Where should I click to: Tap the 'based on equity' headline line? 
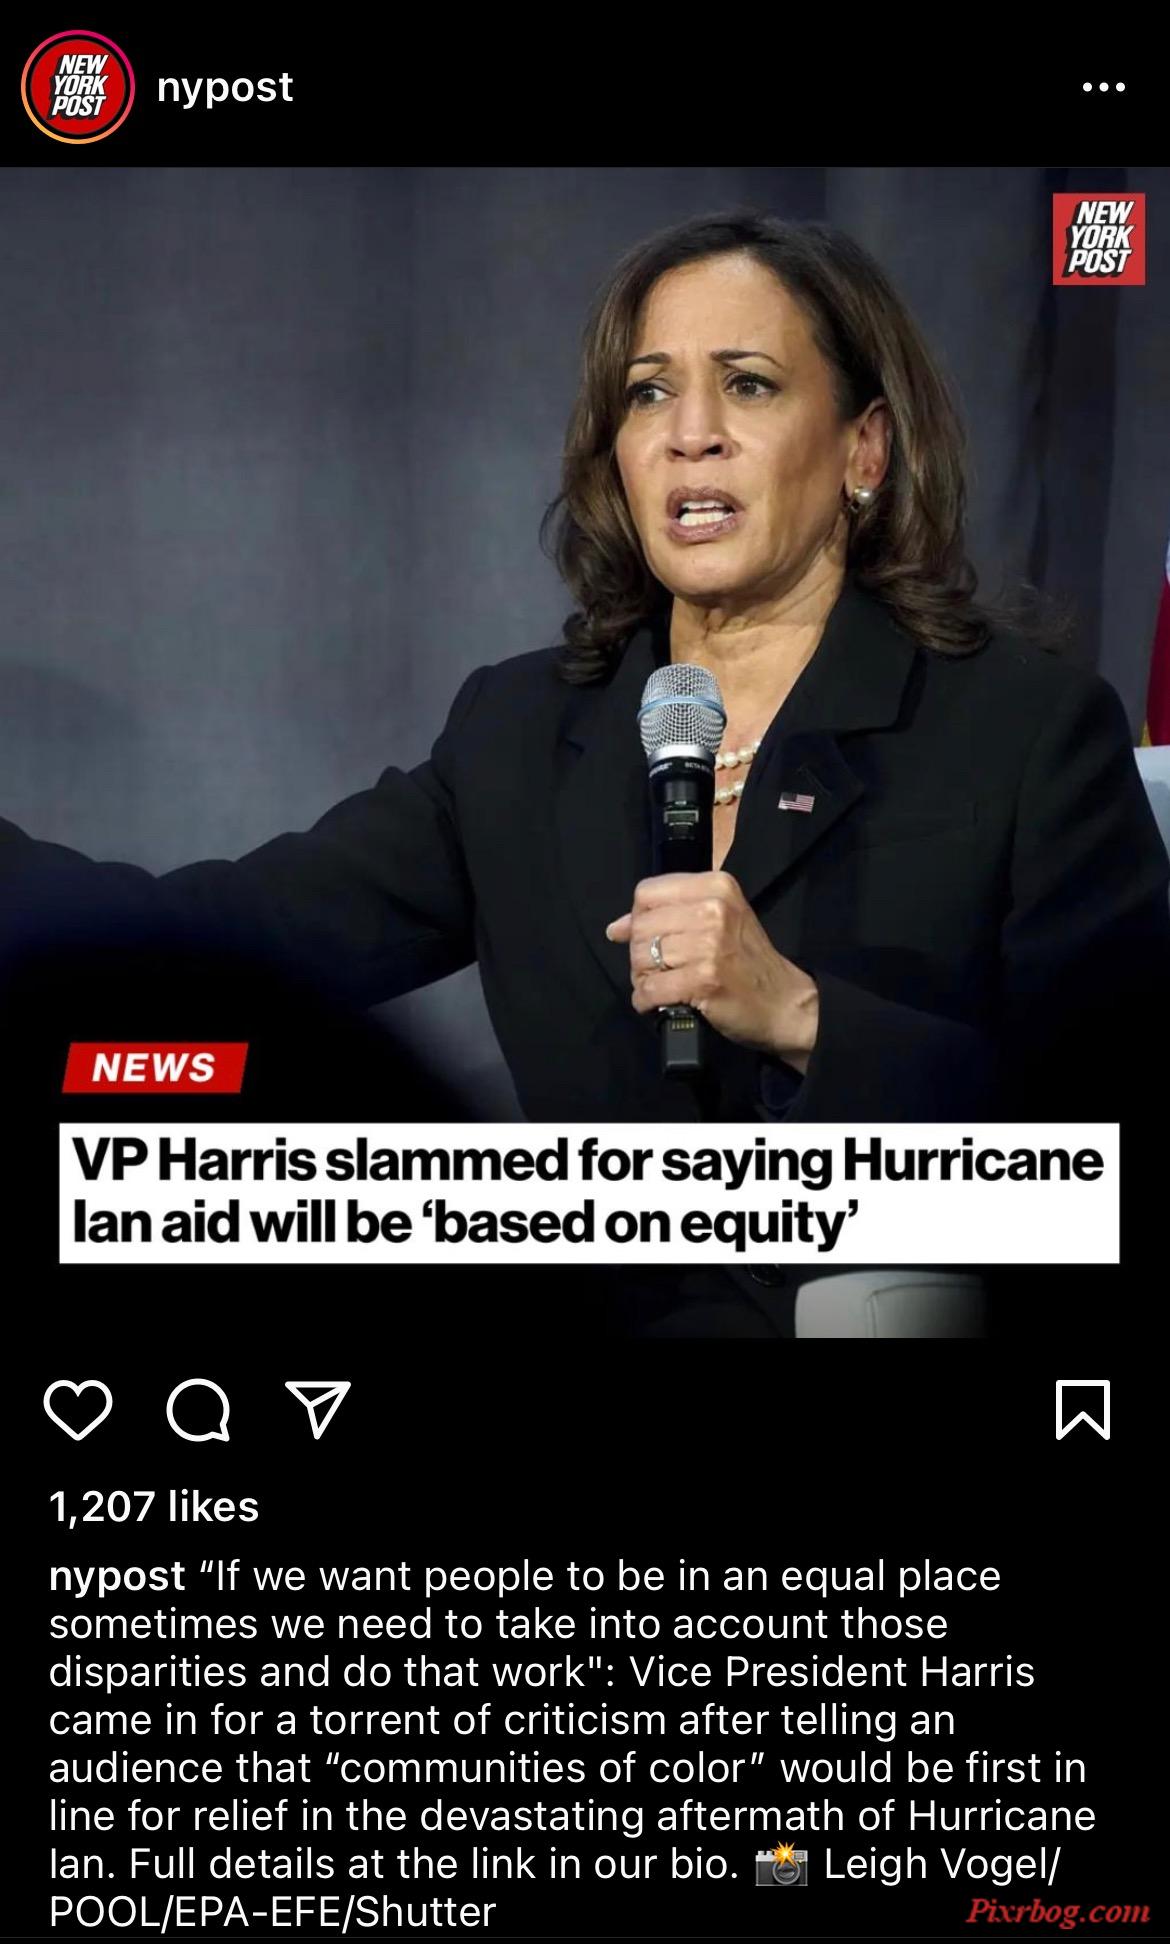(466, 1225)
